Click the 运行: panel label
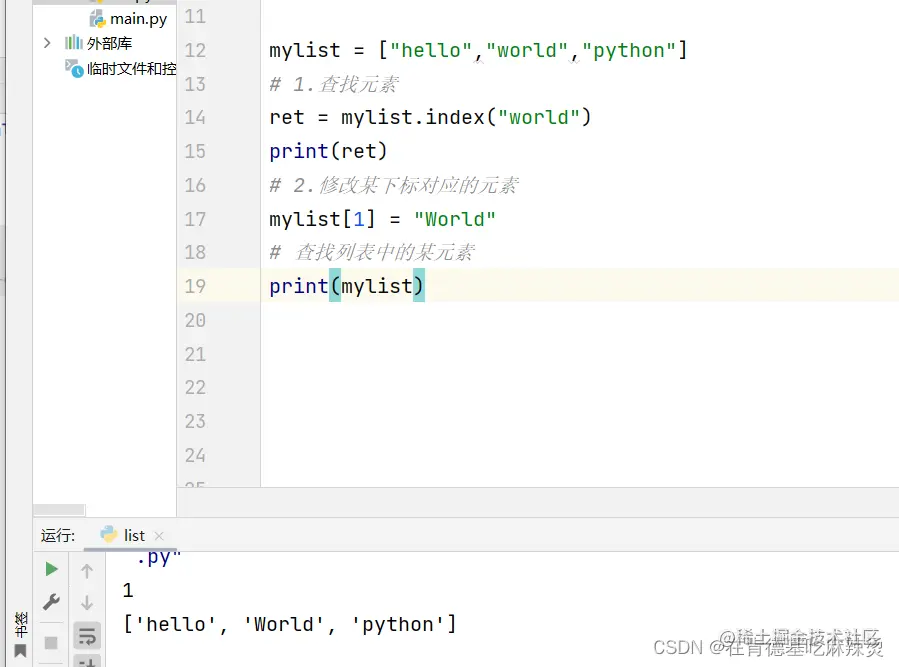The width and height of the screenshot is (899, 667). click(58, 536)
